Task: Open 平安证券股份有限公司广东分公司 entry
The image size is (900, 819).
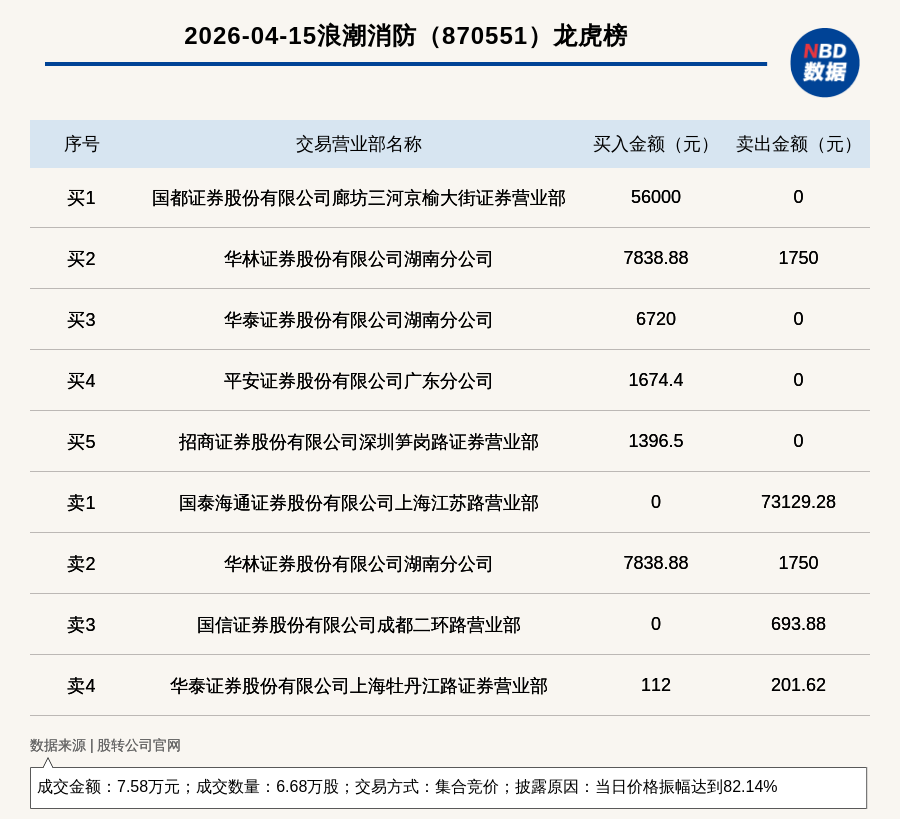Action: coord(358,381)
